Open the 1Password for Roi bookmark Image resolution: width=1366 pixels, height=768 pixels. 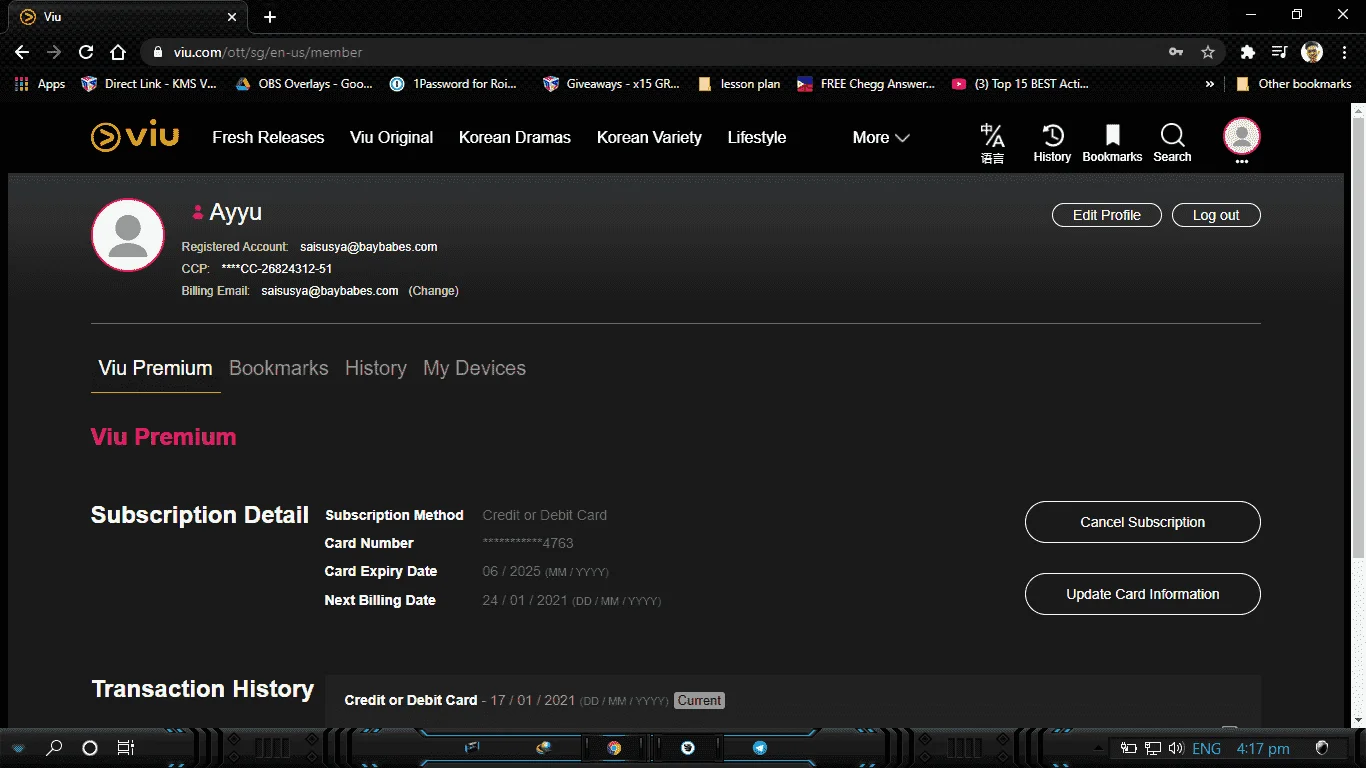click(x=453, y=84)
